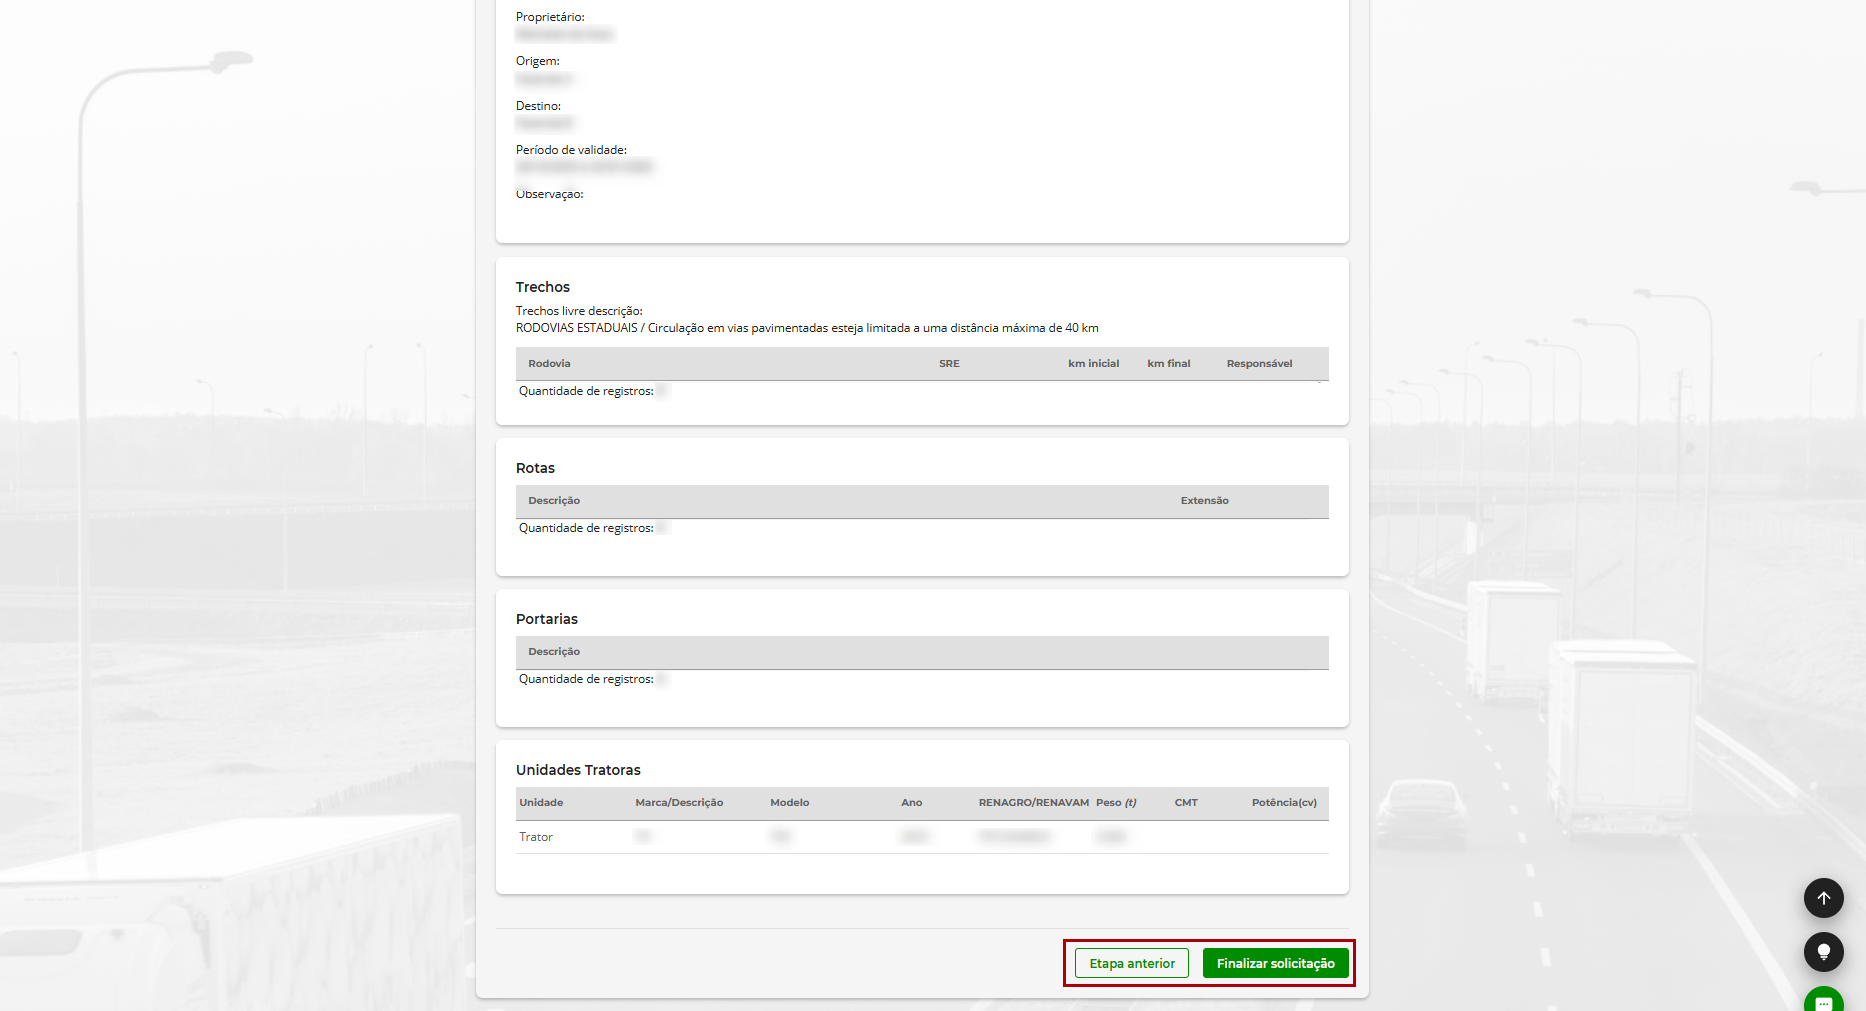This screenshot has width=1866, height=1011.
Task: Click the Trechos section heading
Action: coord(543,287)
